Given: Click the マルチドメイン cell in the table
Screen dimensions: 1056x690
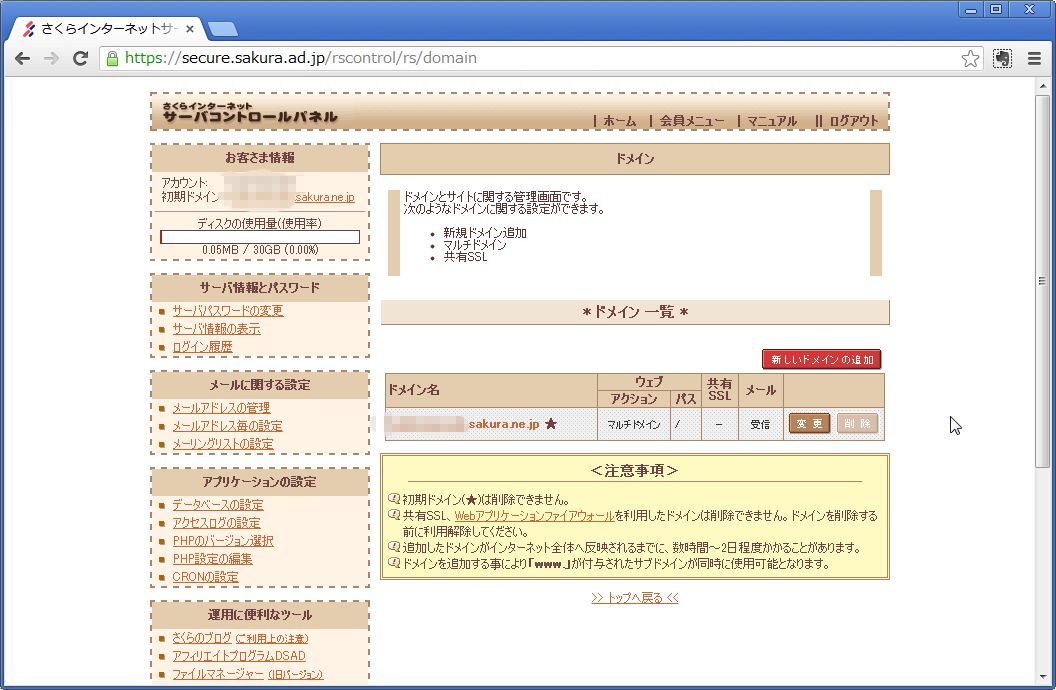Looking at the screenshot, I should [634, 425].
